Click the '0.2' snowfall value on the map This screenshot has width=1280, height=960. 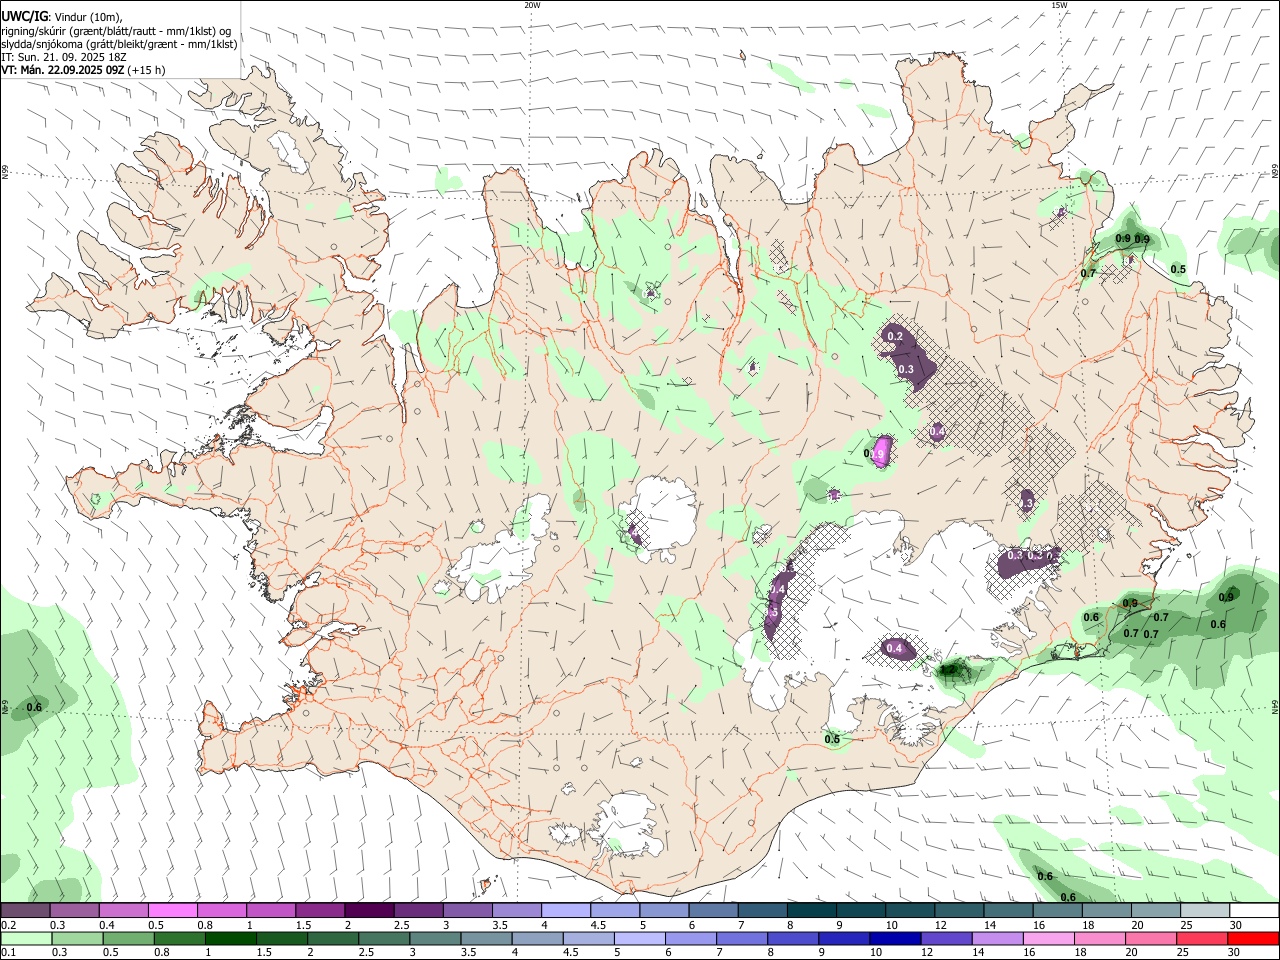point(895,336)
